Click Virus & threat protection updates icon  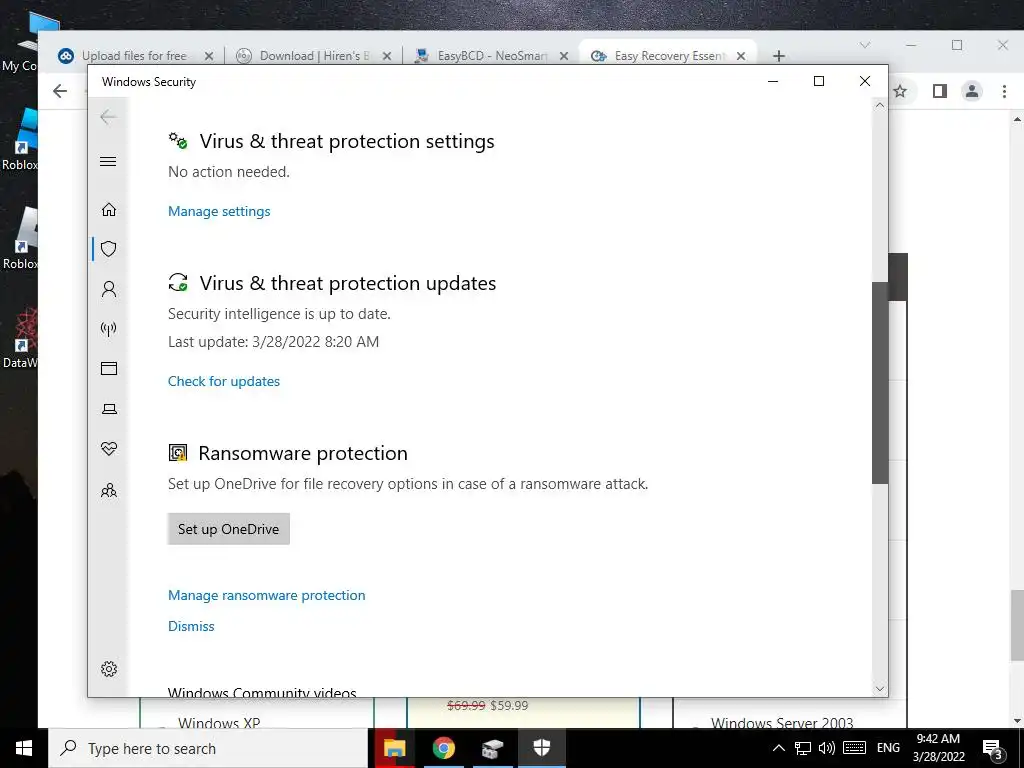click(178, 282)
